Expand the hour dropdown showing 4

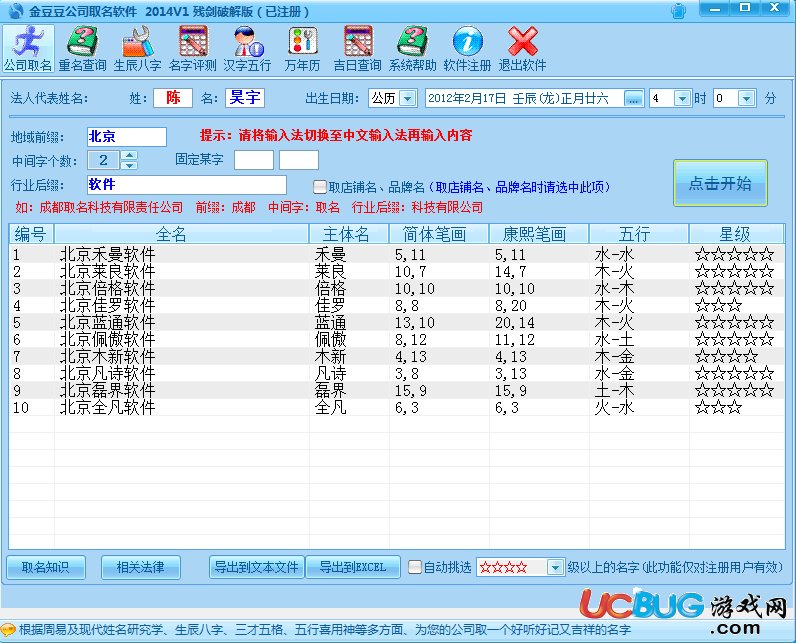coord(682,98)
